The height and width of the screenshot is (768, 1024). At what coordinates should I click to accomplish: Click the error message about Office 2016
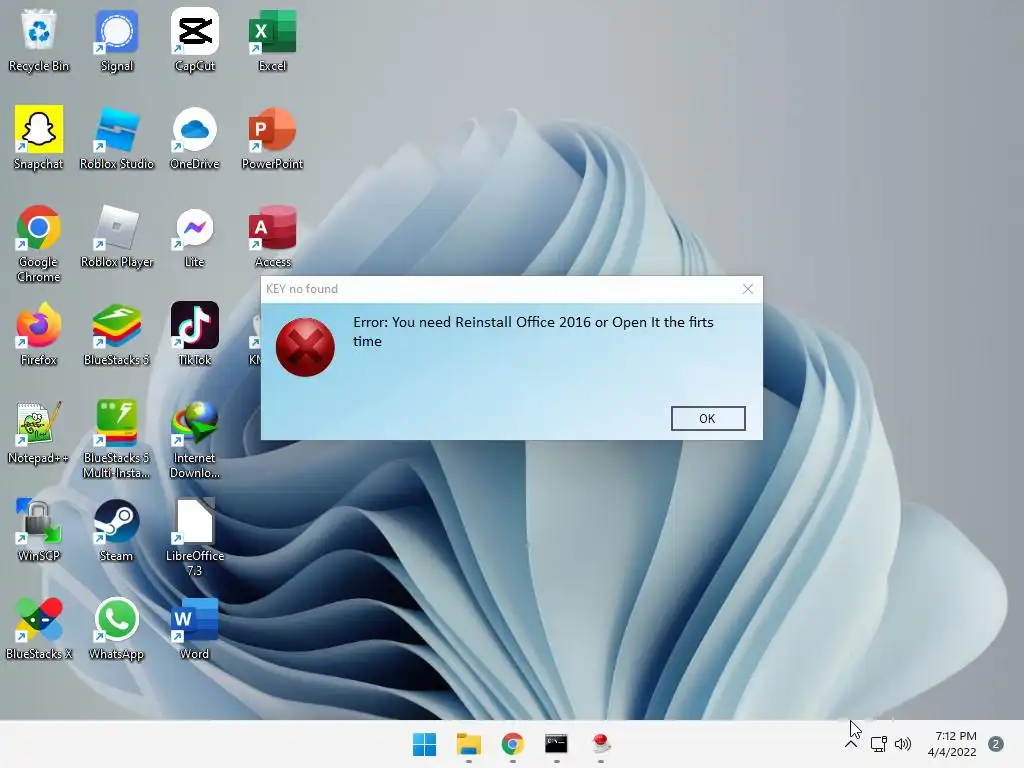pos(533,332)
